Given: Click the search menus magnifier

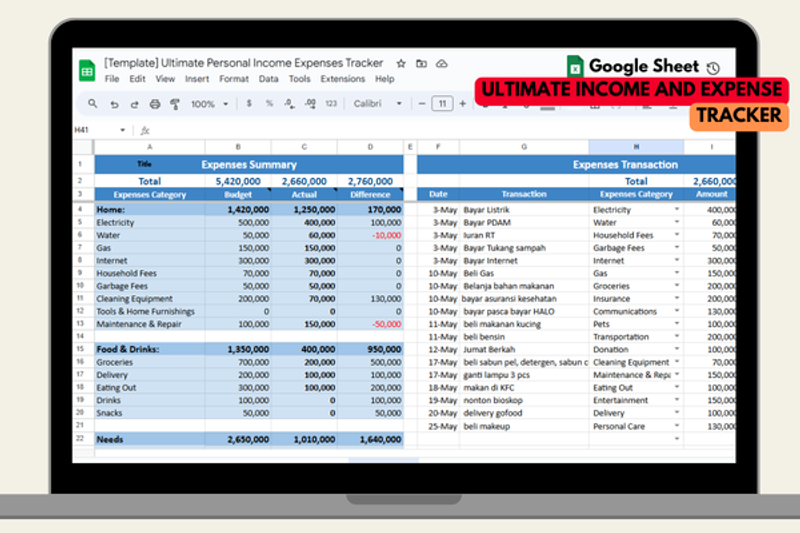Looking at the screenshot, I should coord(92,104).
